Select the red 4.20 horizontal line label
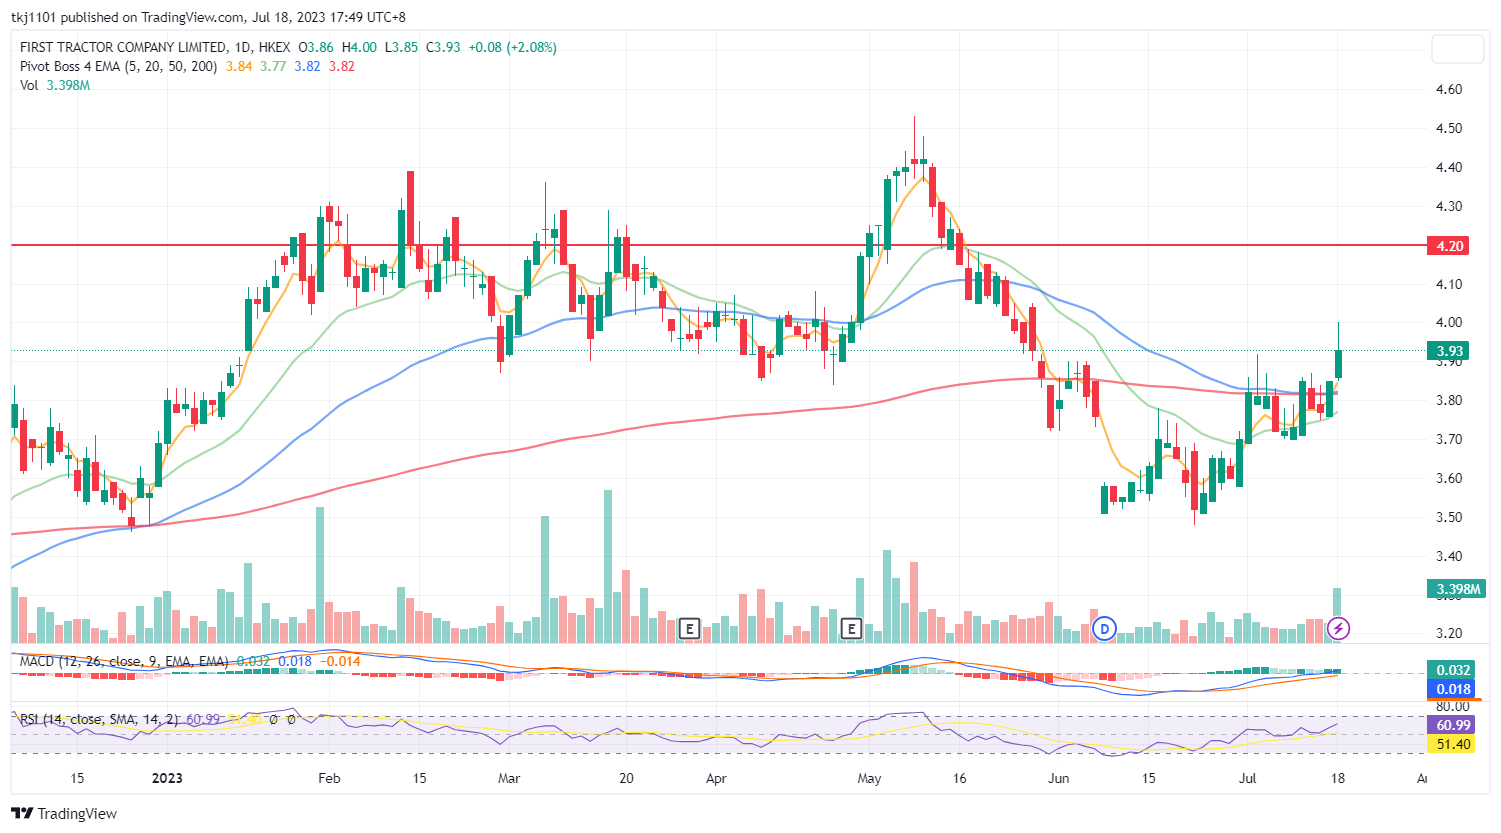Image resolution: width=1501 pixels, height=833 pixels. 1450,246
